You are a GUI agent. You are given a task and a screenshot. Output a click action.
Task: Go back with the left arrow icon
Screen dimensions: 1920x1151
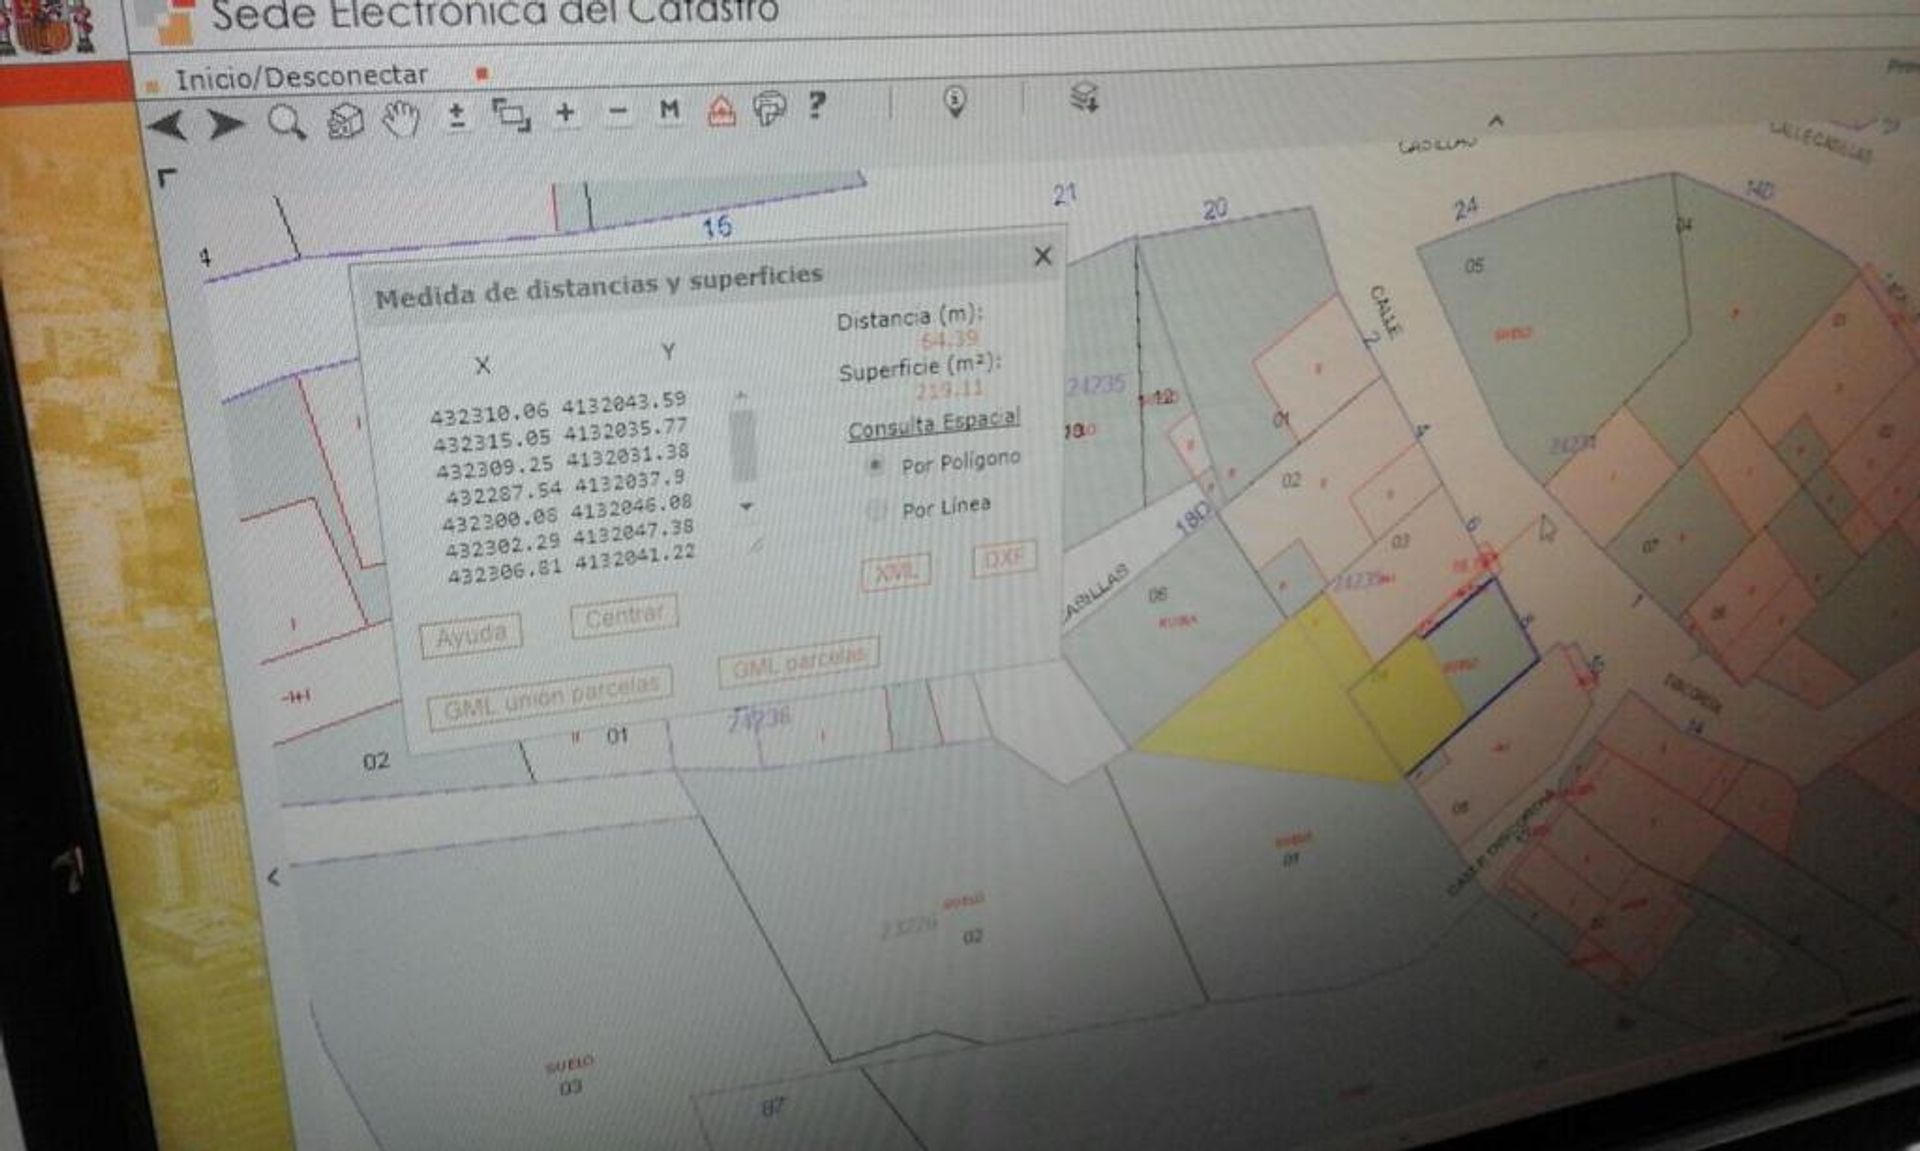(x=167, y=127)
